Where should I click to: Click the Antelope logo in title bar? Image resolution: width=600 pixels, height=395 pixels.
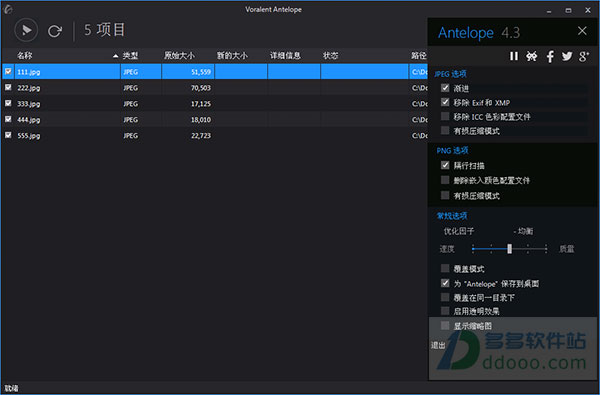pyautogui.click(x=7, y=9)
